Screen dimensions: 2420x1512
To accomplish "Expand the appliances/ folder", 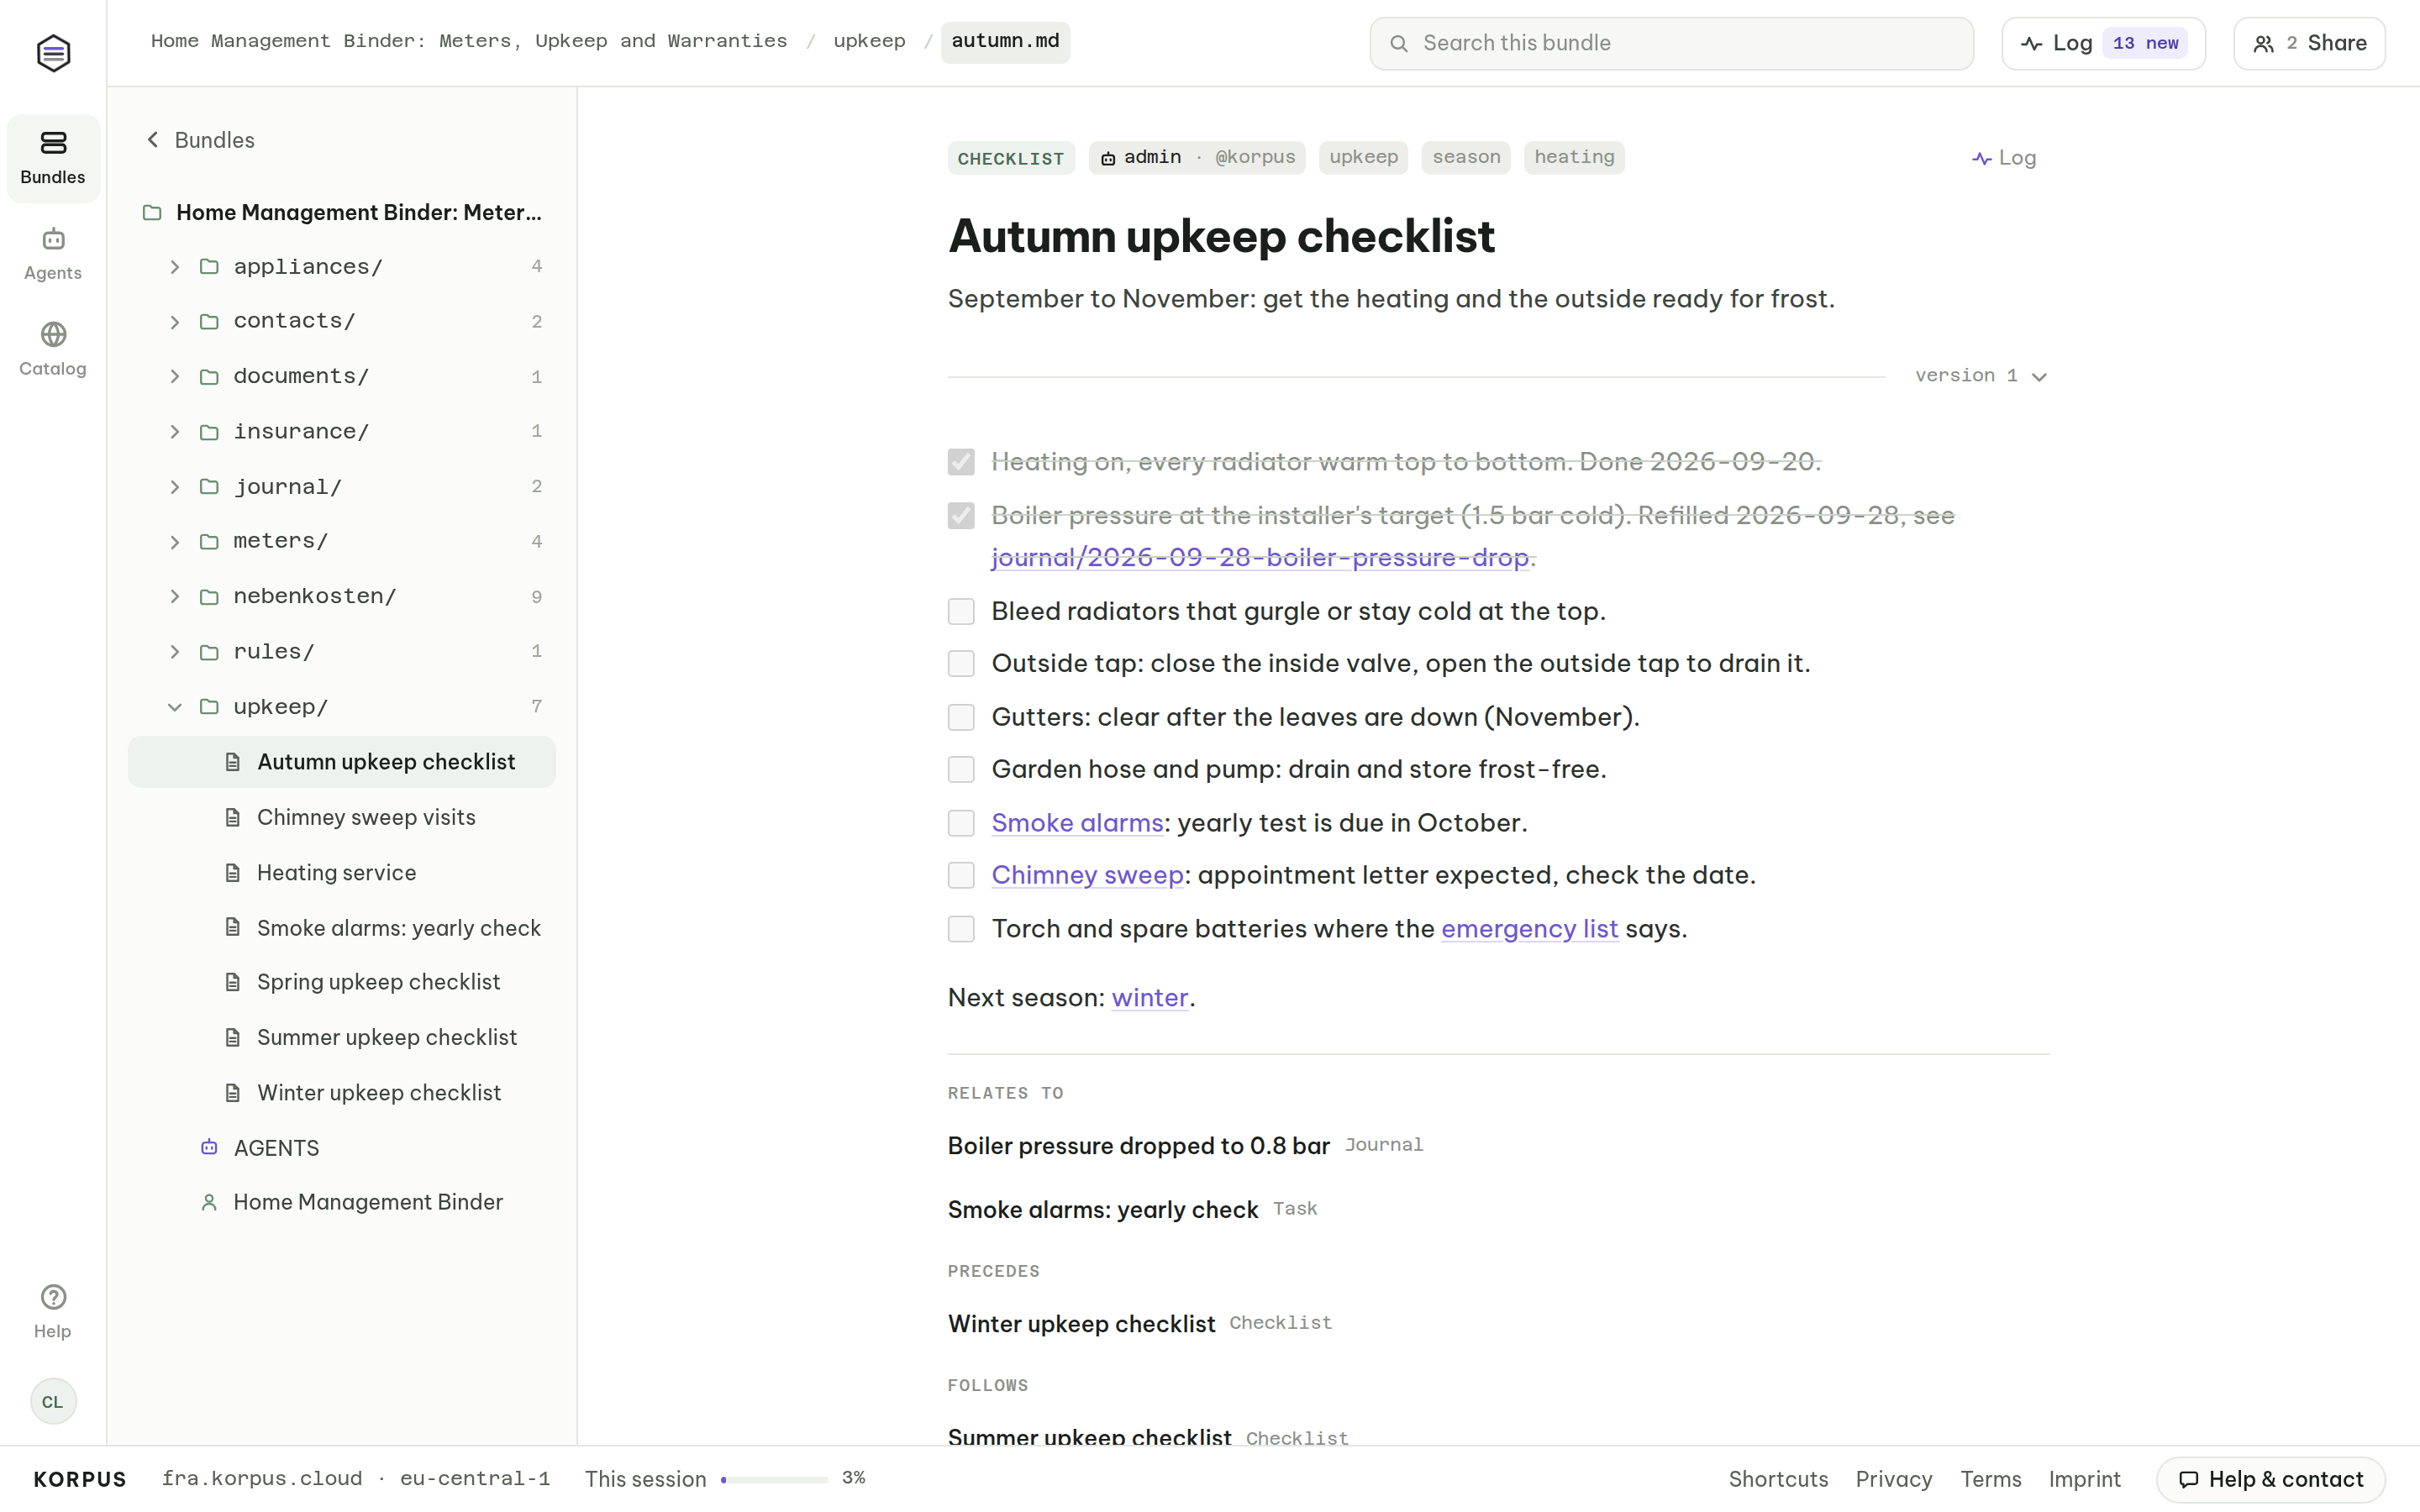I will coord(175,267).
